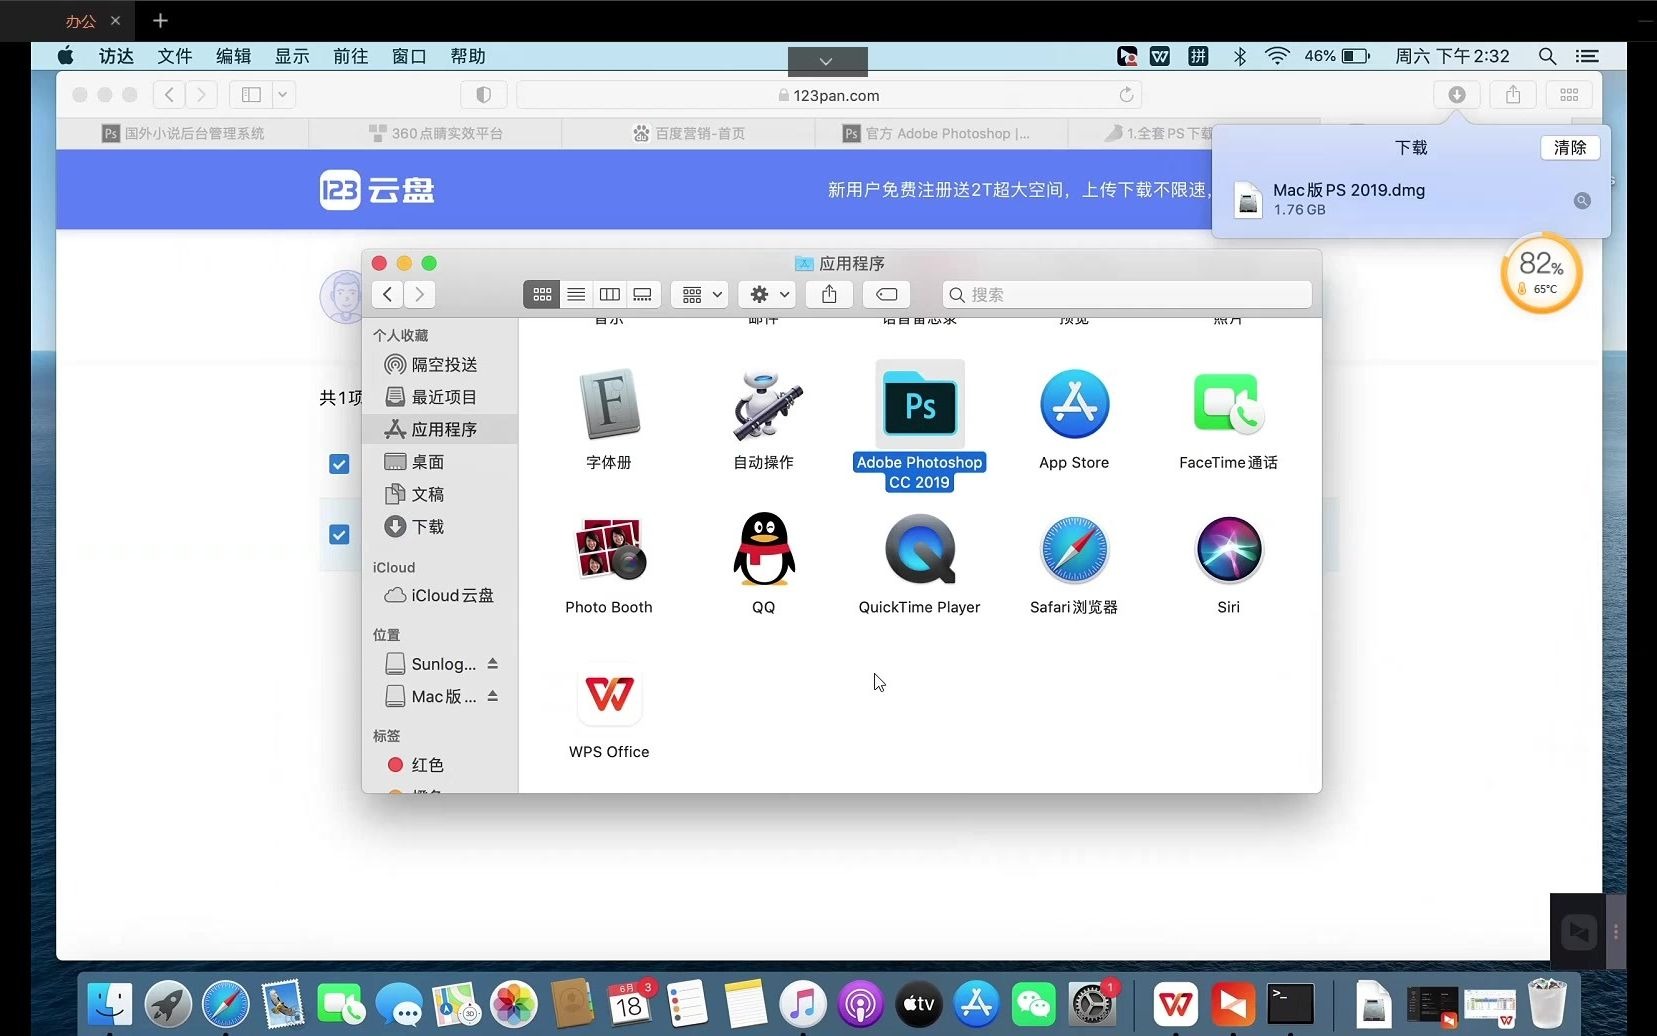Click 清除 button in downloads popup
Image resolution: width=1657 pixels, height=1036 pixels.
1570,148
